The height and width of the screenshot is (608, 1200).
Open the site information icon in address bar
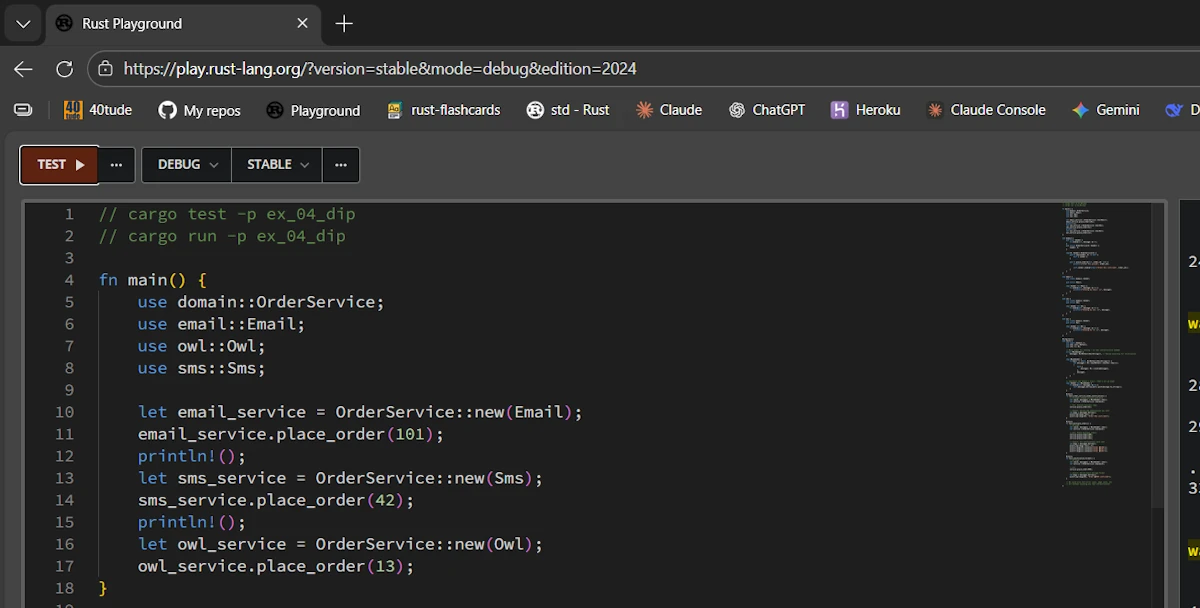click(x=105, y=69)
